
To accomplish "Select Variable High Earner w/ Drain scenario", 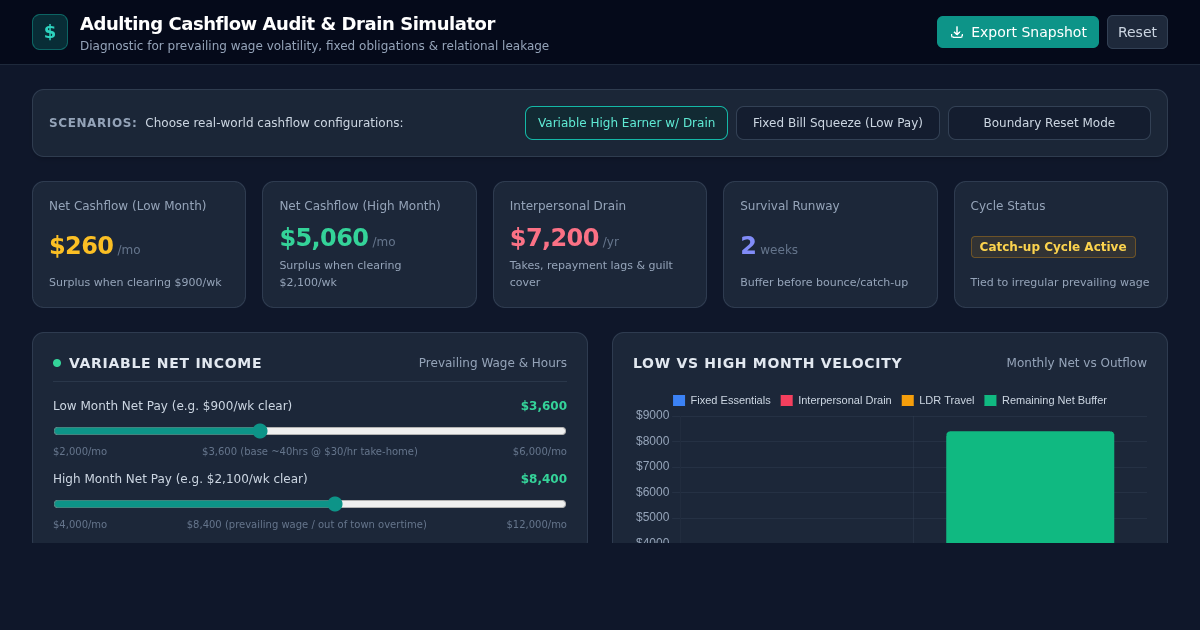I will pyautogui.click(x=626, y=123).
